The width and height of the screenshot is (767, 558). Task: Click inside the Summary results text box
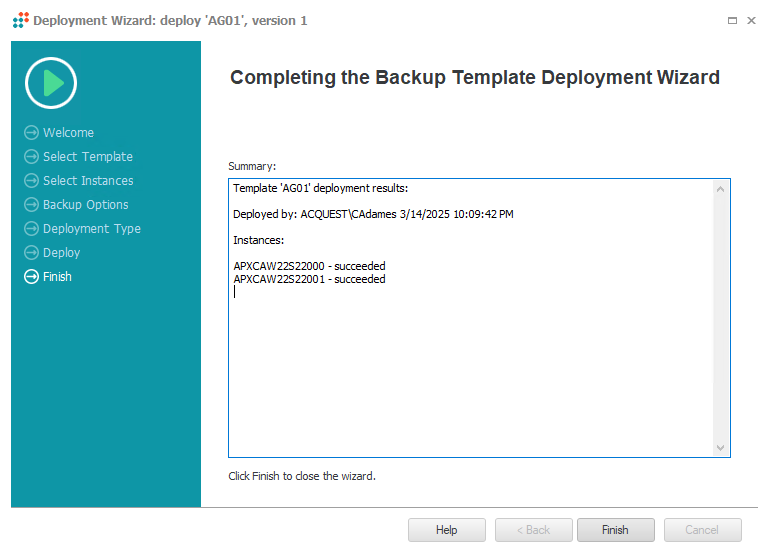471,318
